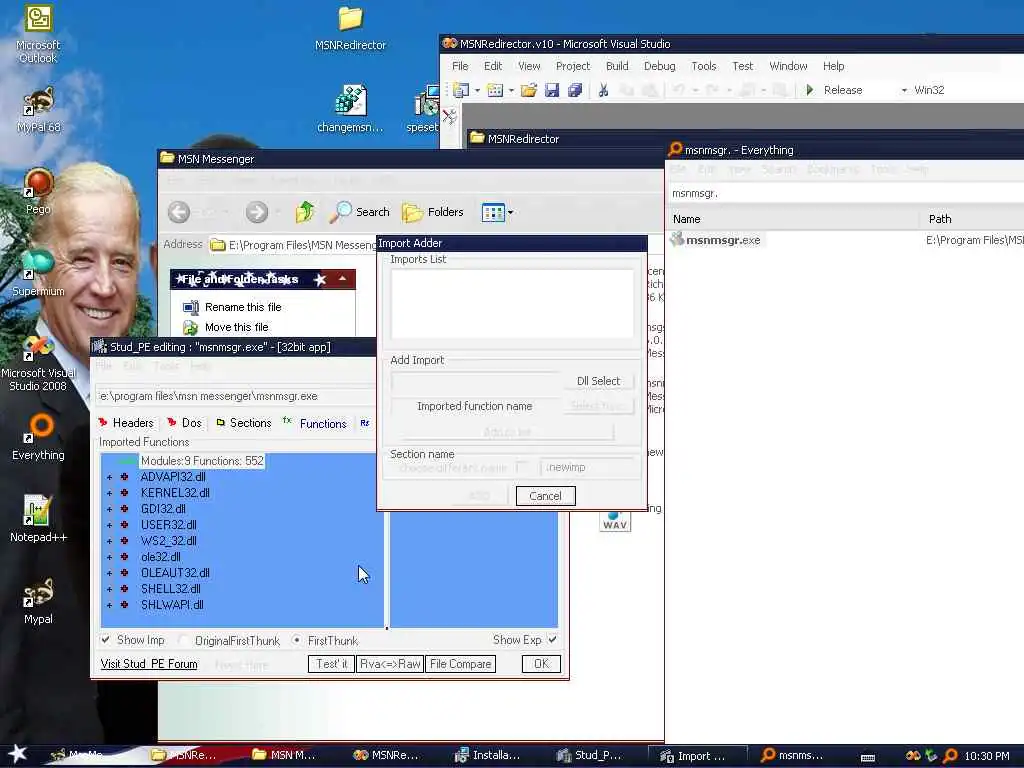Click the Save All icon in Visual Studio
The width and height of the screenshot is (1024, 768).
(575, 90)
